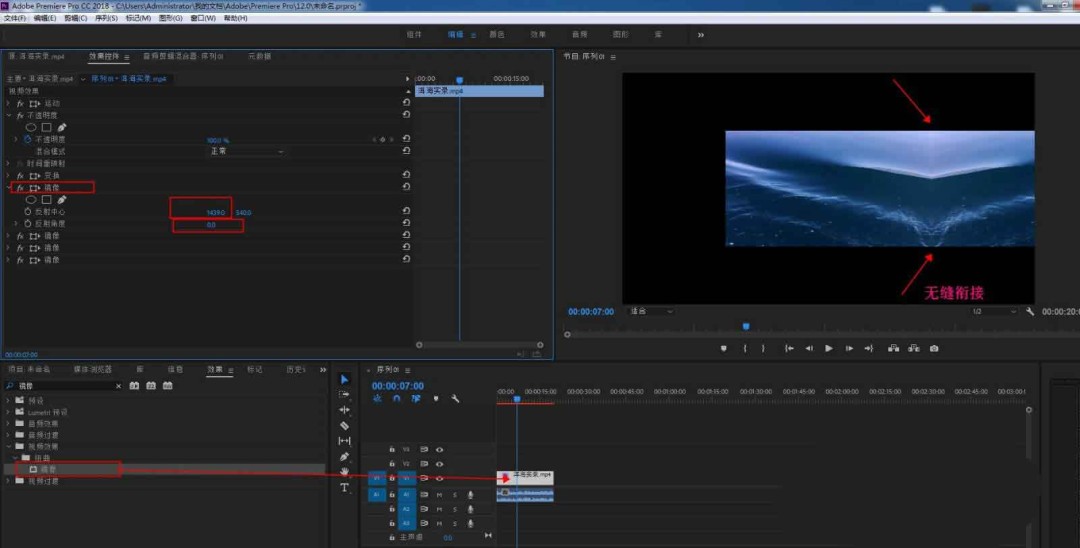
Task: Open Sequence menu
Action: [105, 18]
